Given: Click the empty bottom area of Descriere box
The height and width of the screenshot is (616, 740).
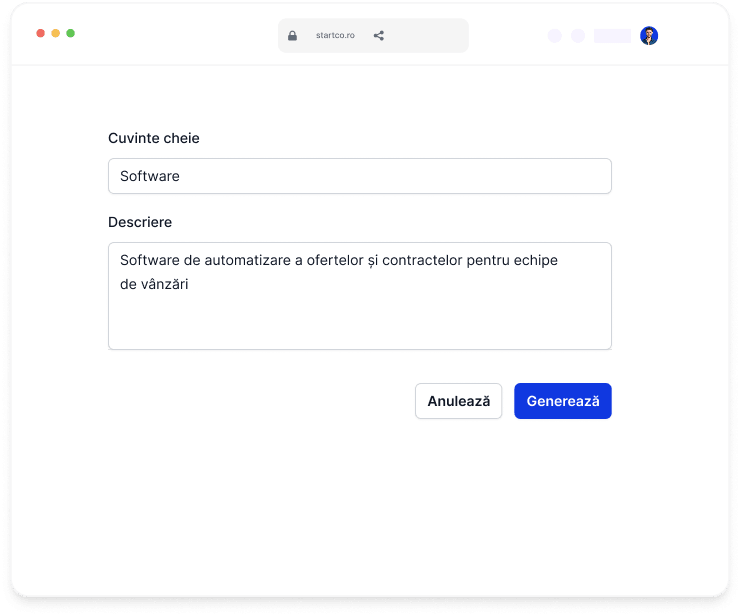Looking at the screenshot, I should 360,323.
